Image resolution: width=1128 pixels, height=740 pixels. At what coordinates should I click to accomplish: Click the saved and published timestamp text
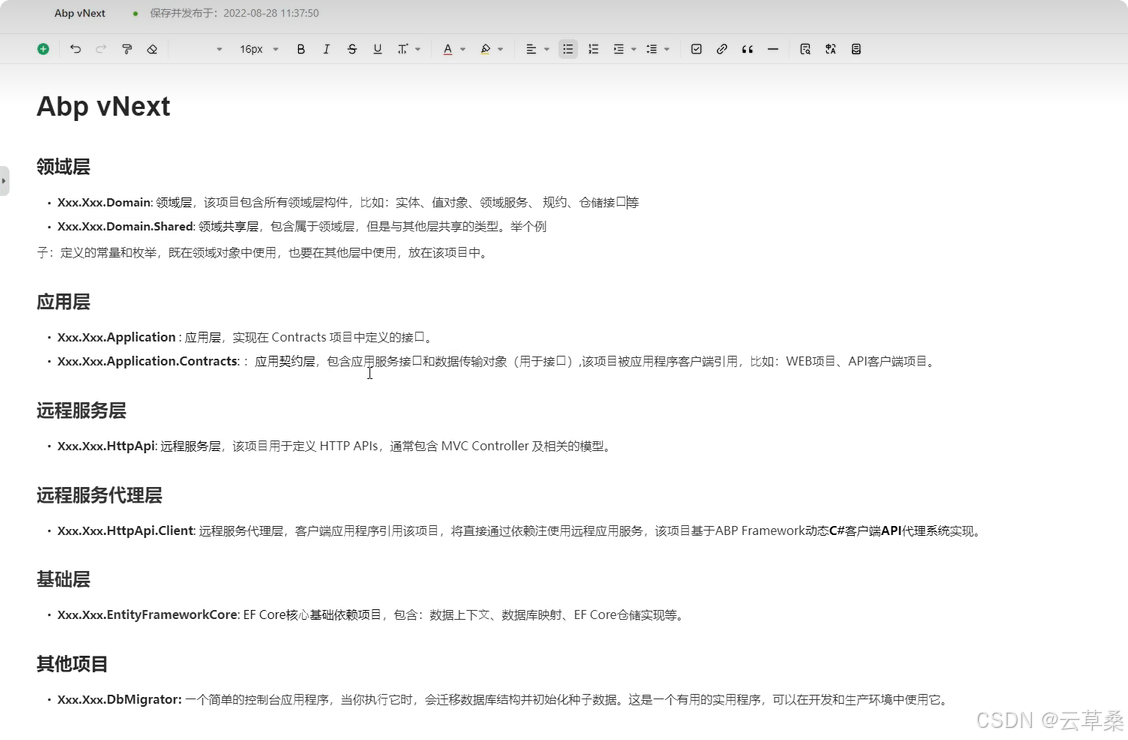pos(235,13)
